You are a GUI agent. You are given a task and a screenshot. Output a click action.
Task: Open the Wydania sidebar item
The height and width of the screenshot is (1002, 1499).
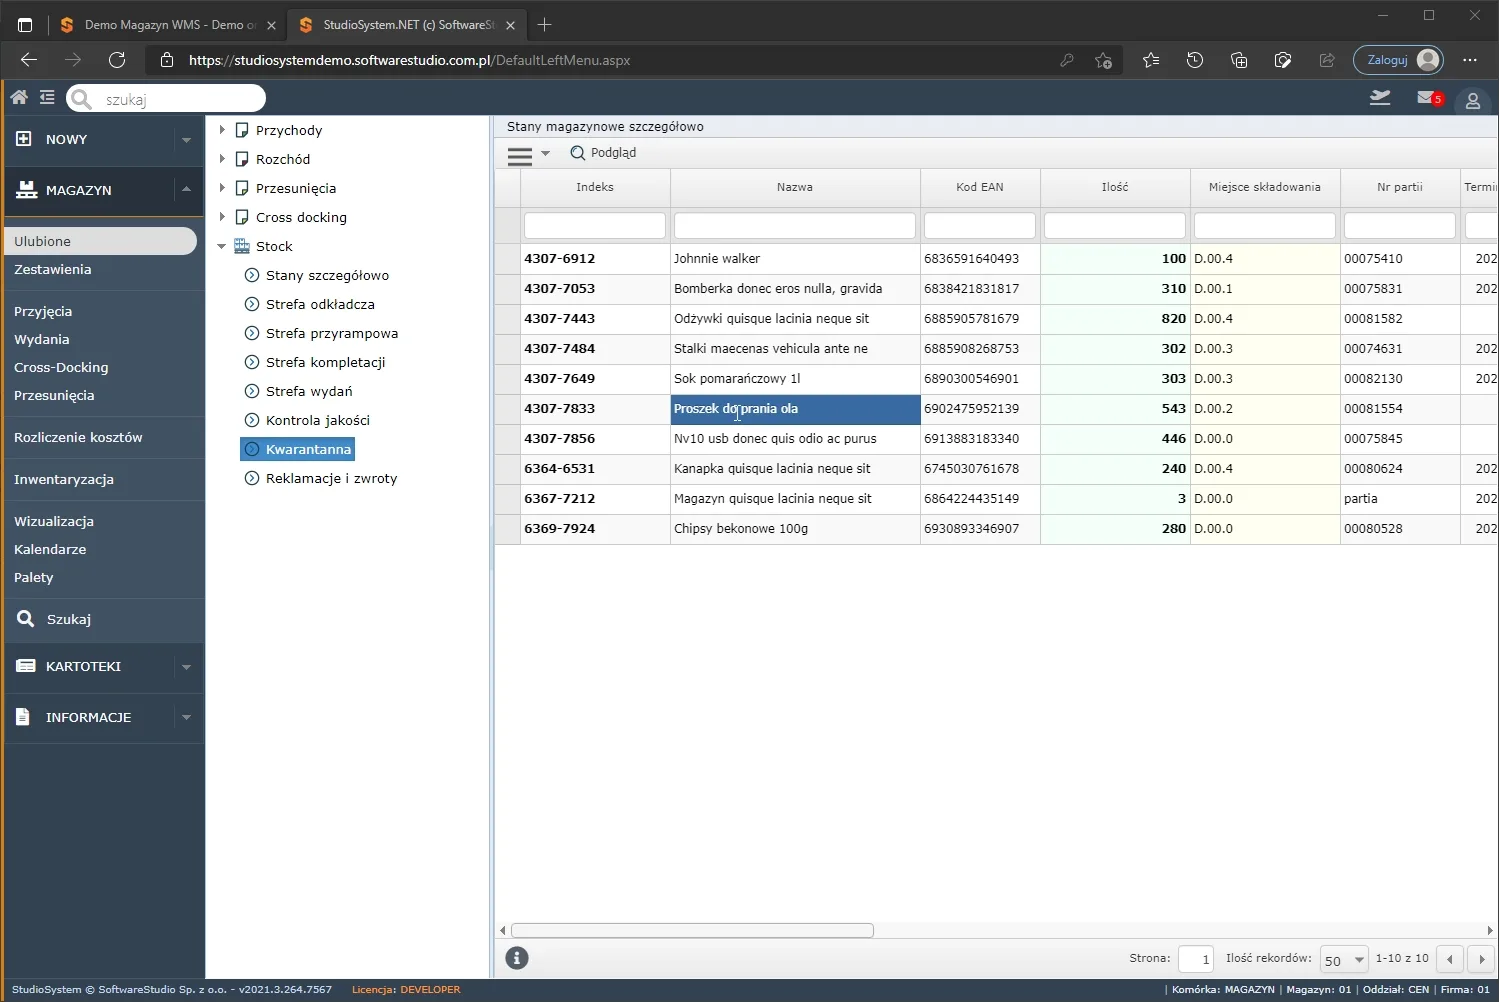click(42, 339)
